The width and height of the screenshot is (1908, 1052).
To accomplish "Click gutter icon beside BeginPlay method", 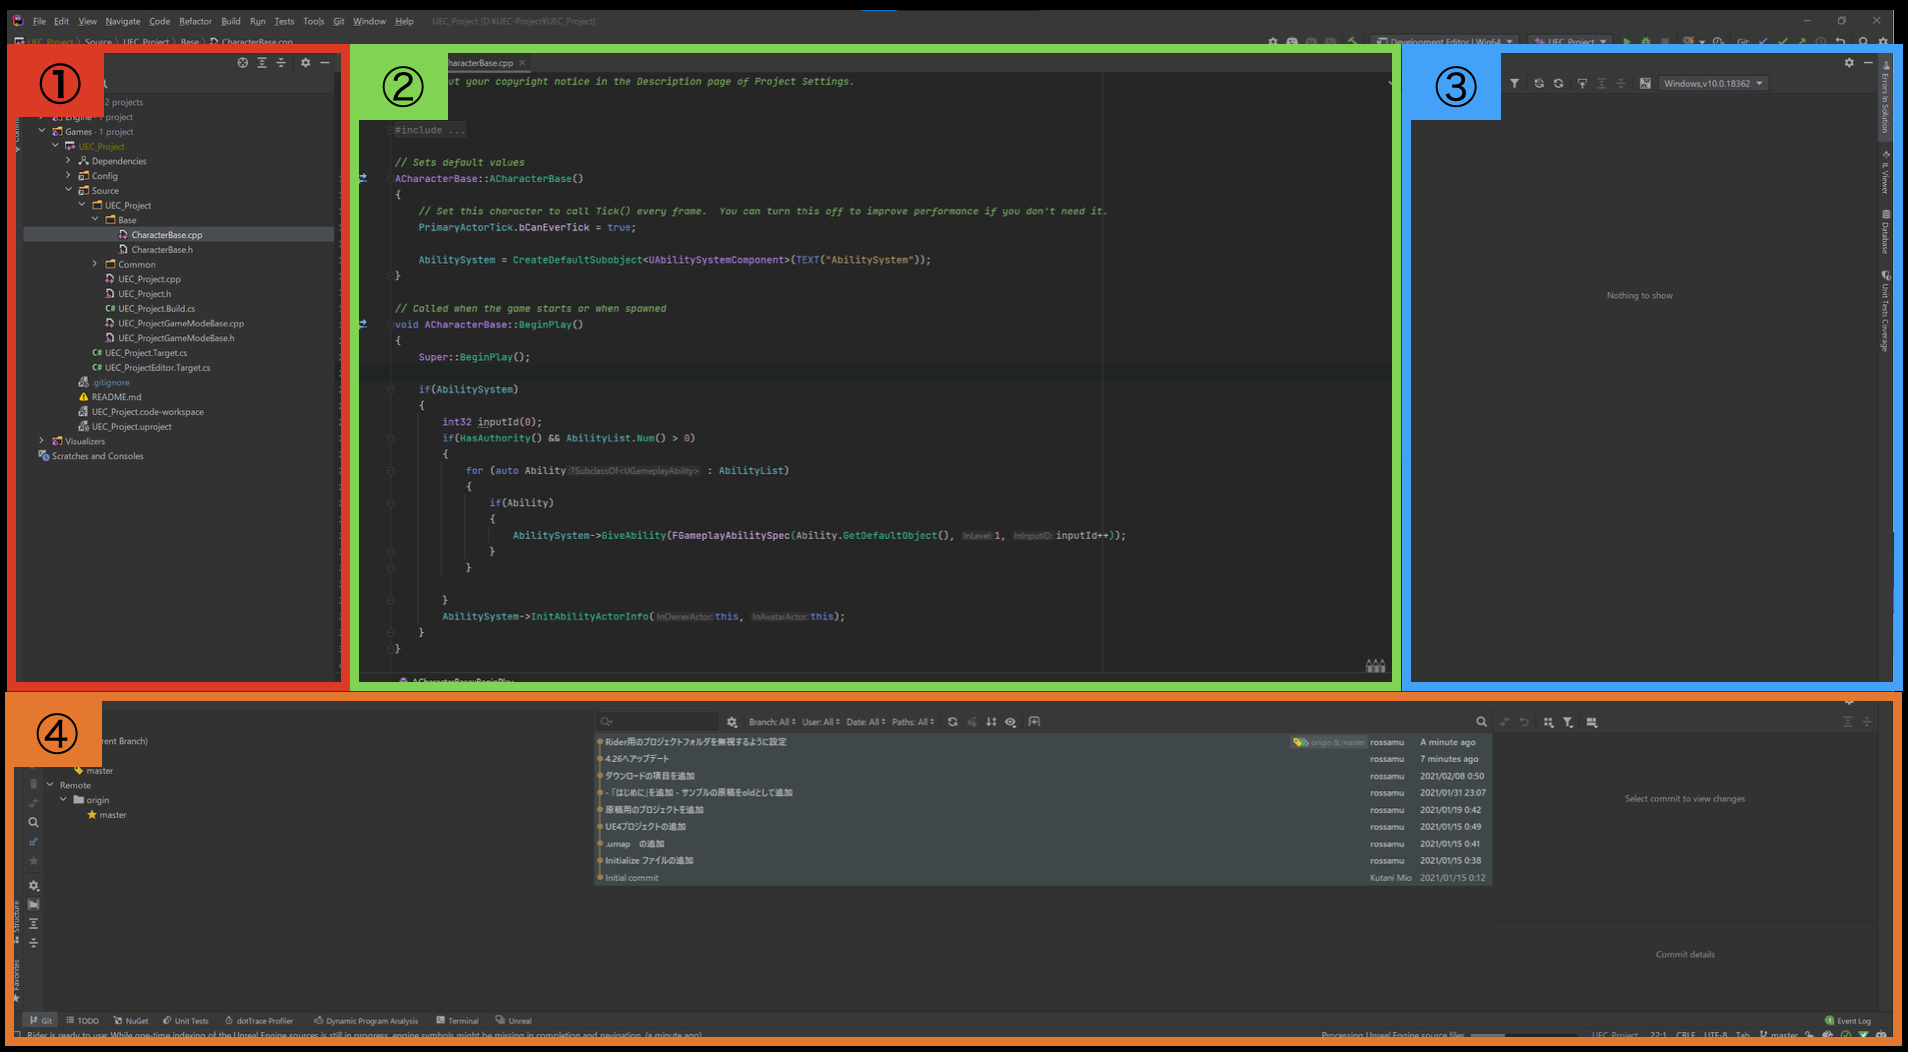I will [x=363, y=324].
